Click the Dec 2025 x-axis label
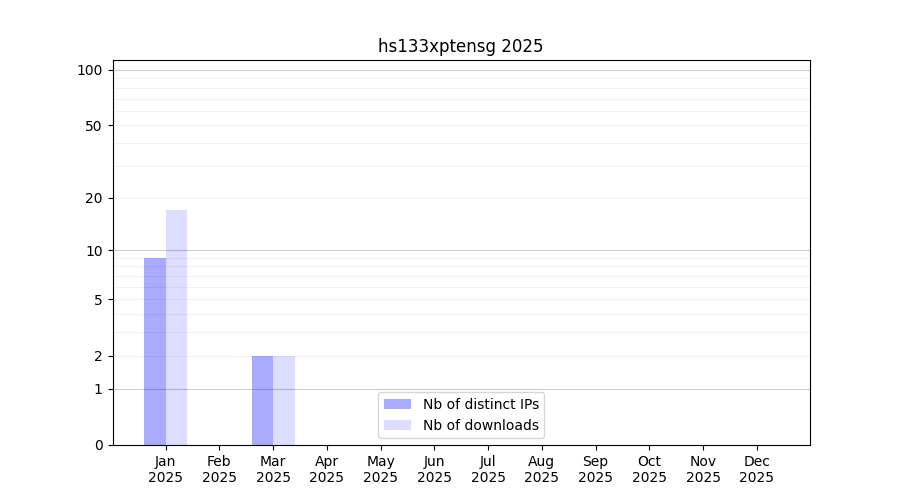 coord(756,469)
